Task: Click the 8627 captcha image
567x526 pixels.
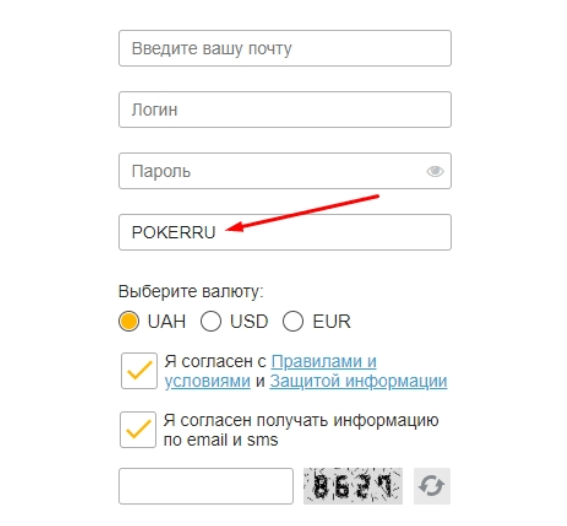Action: 353,486
